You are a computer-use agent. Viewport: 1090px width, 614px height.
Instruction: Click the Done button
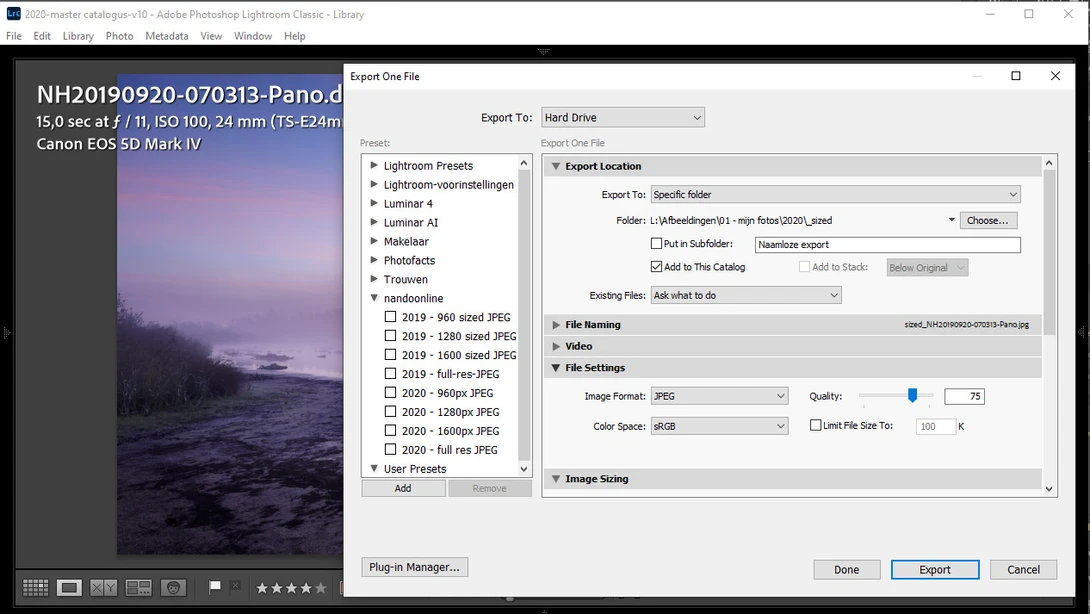click(x=847, y=569)
